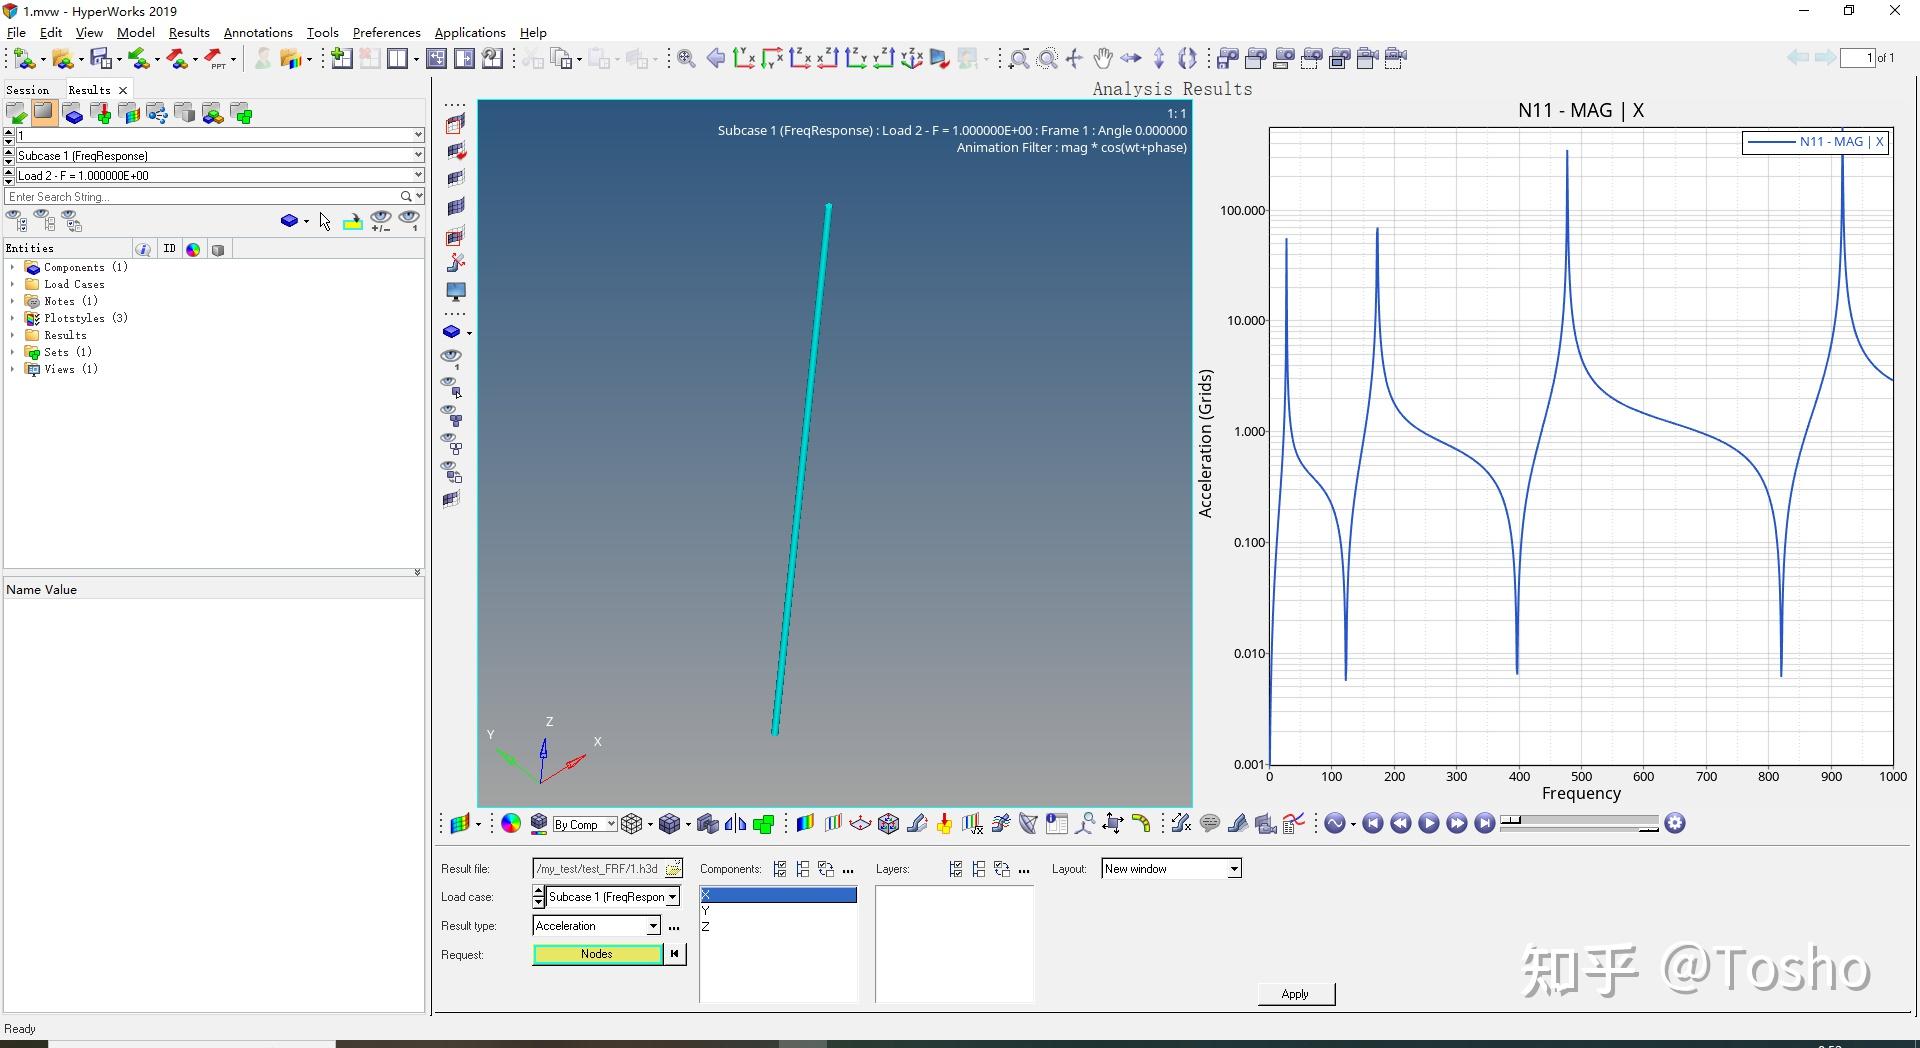
Task: Switch to the Session tab
Action: click(x=27, y=90)
